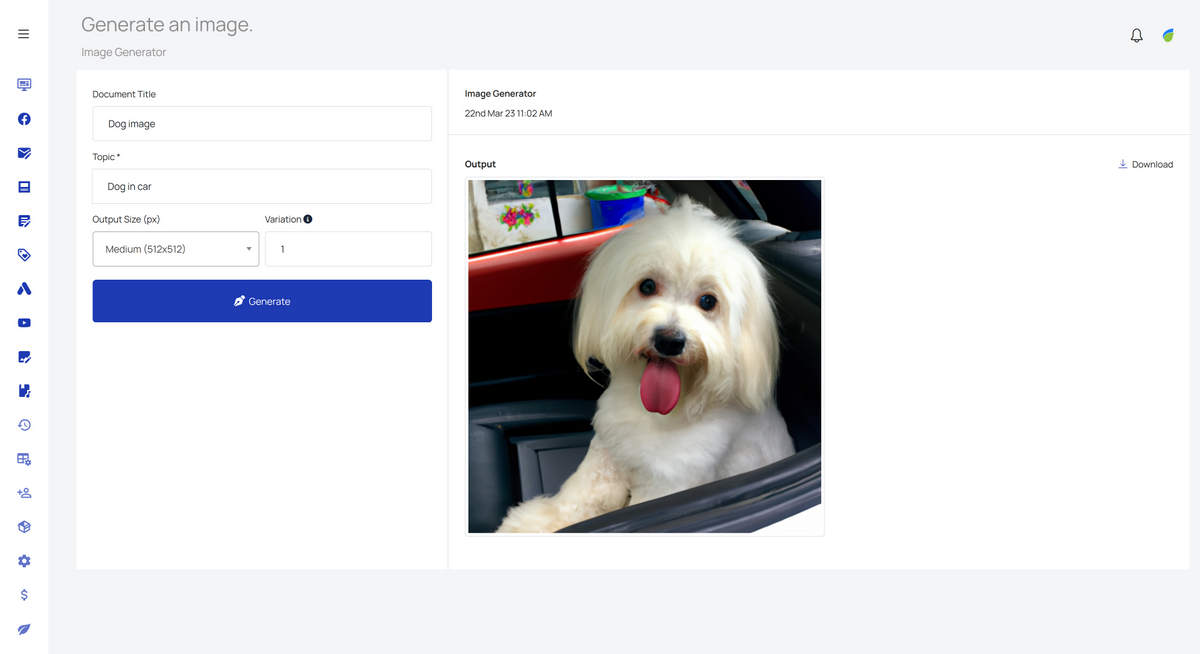Open the package box icon in sidebar
Screen dimensions: 1200x654
pyautogui.click(x=24, y=527)
